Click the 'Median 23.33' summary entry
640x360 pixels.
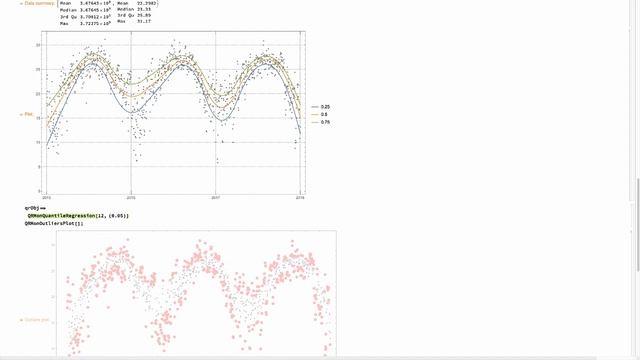[134, 9]
